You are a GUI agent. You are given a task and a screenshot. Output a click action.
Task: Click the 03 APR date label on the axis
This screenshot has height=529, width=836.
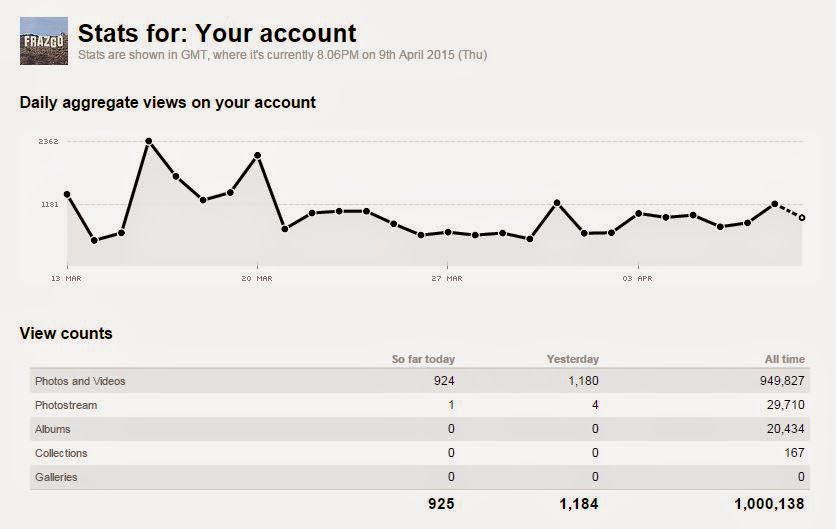637,278
